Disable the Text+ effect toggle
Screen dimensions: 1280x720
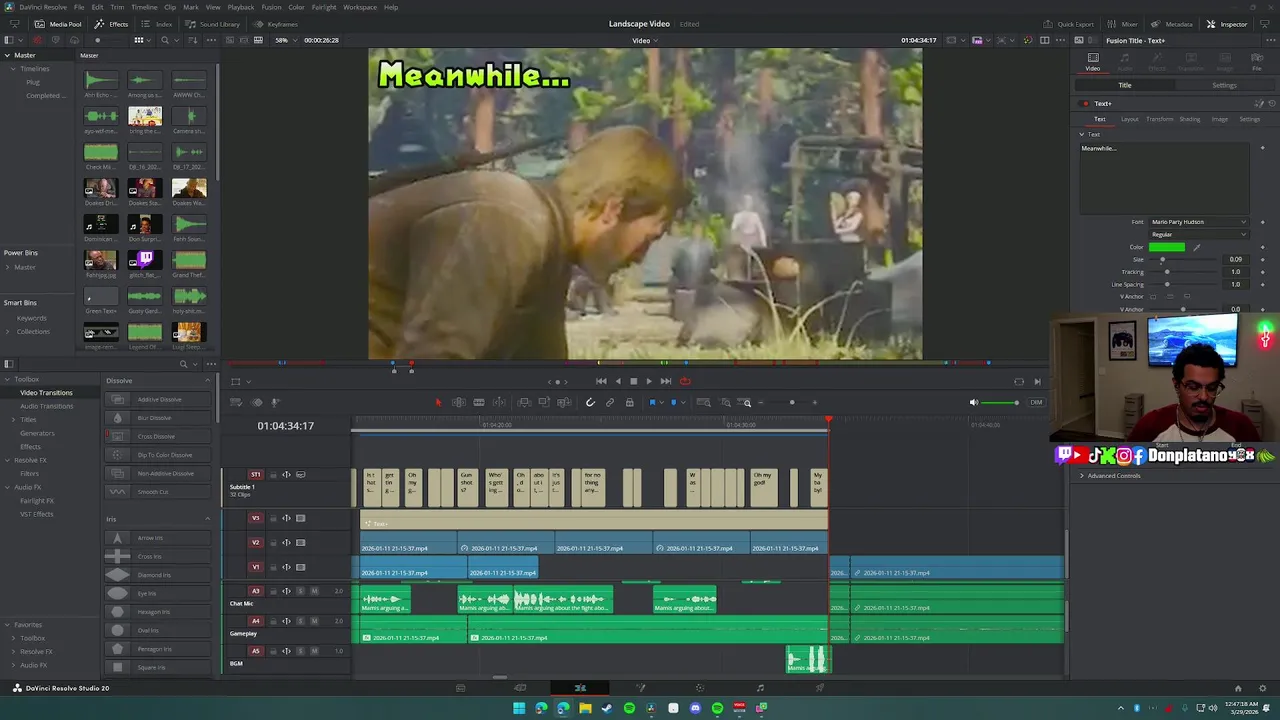click(x=1085, y=103)
